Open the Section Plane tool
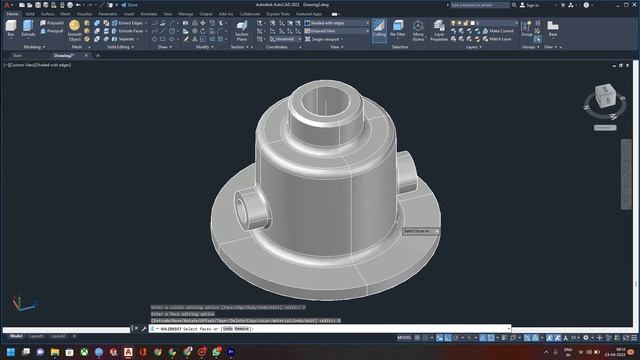640x360 pixels. [x=242, y=31]
